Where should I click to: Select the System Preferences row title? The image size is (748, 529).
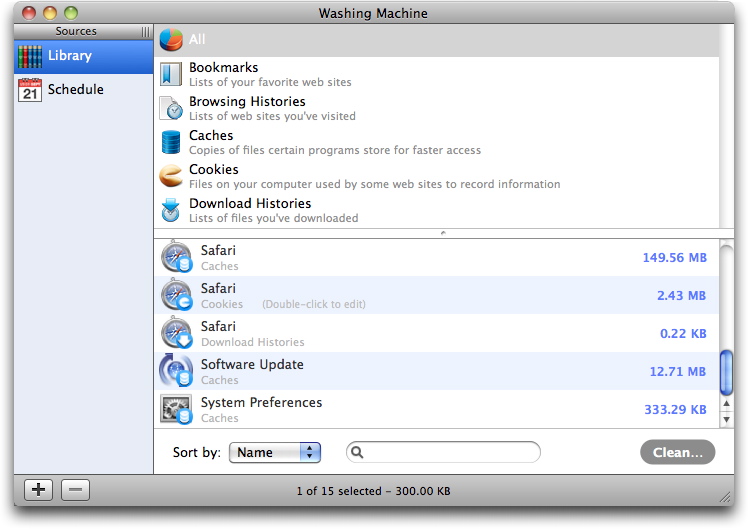[261, 403]
